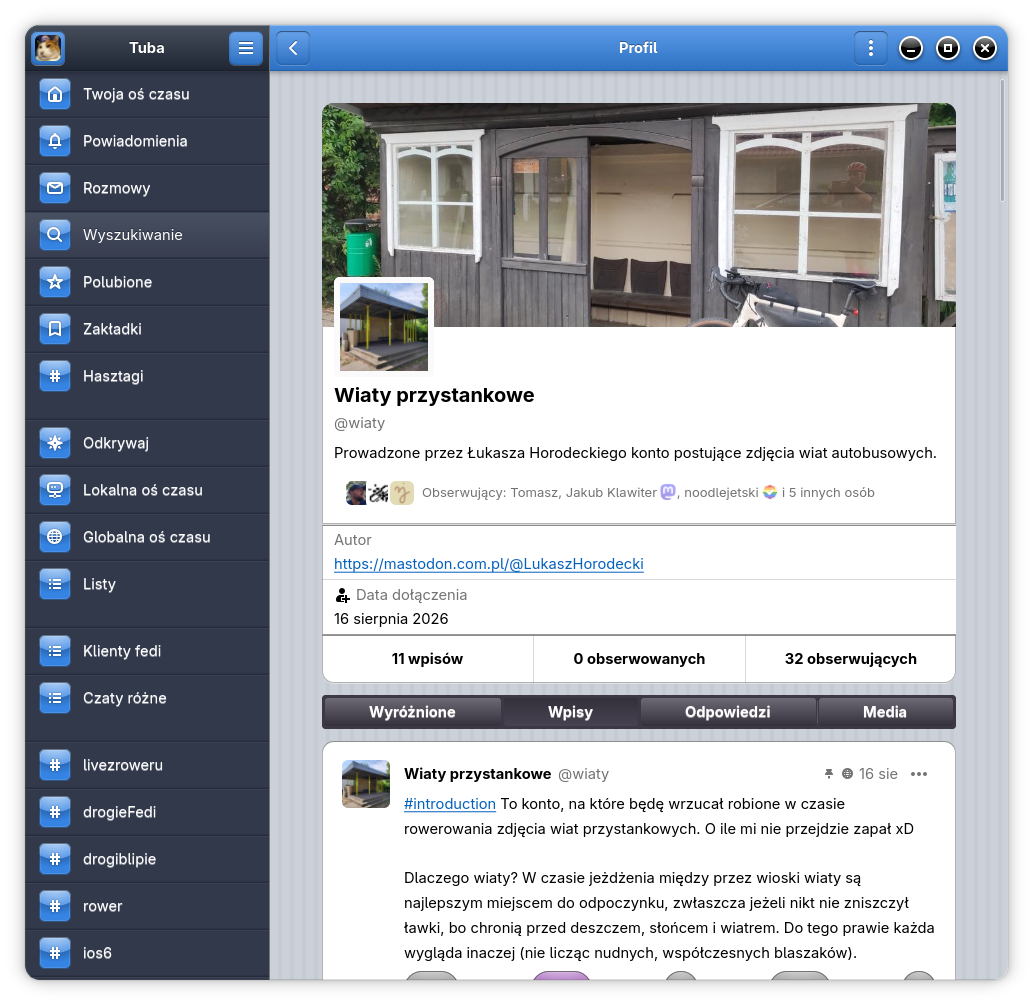
Task: Open Globalna oś czasu globe icon
Action: pos(55,537)
